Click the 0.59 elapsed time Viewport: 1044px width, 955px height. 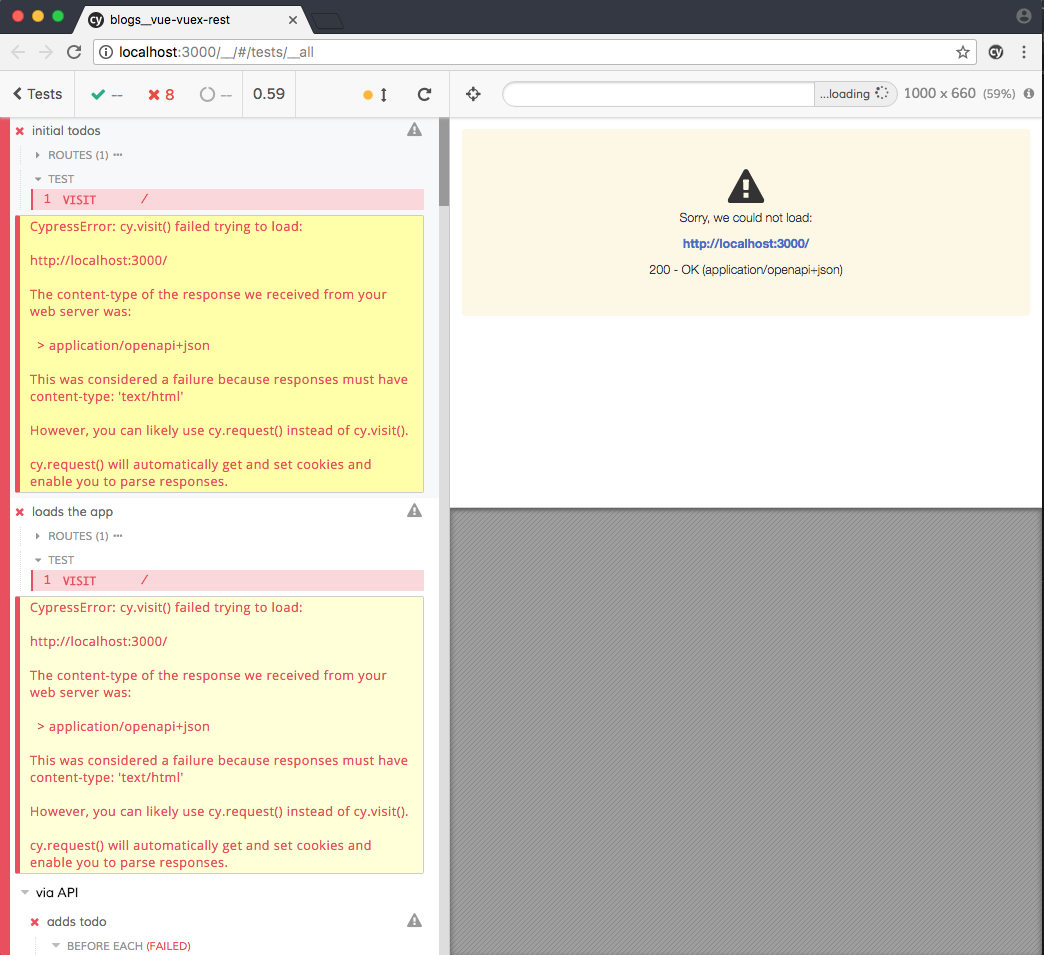(268, 94)
